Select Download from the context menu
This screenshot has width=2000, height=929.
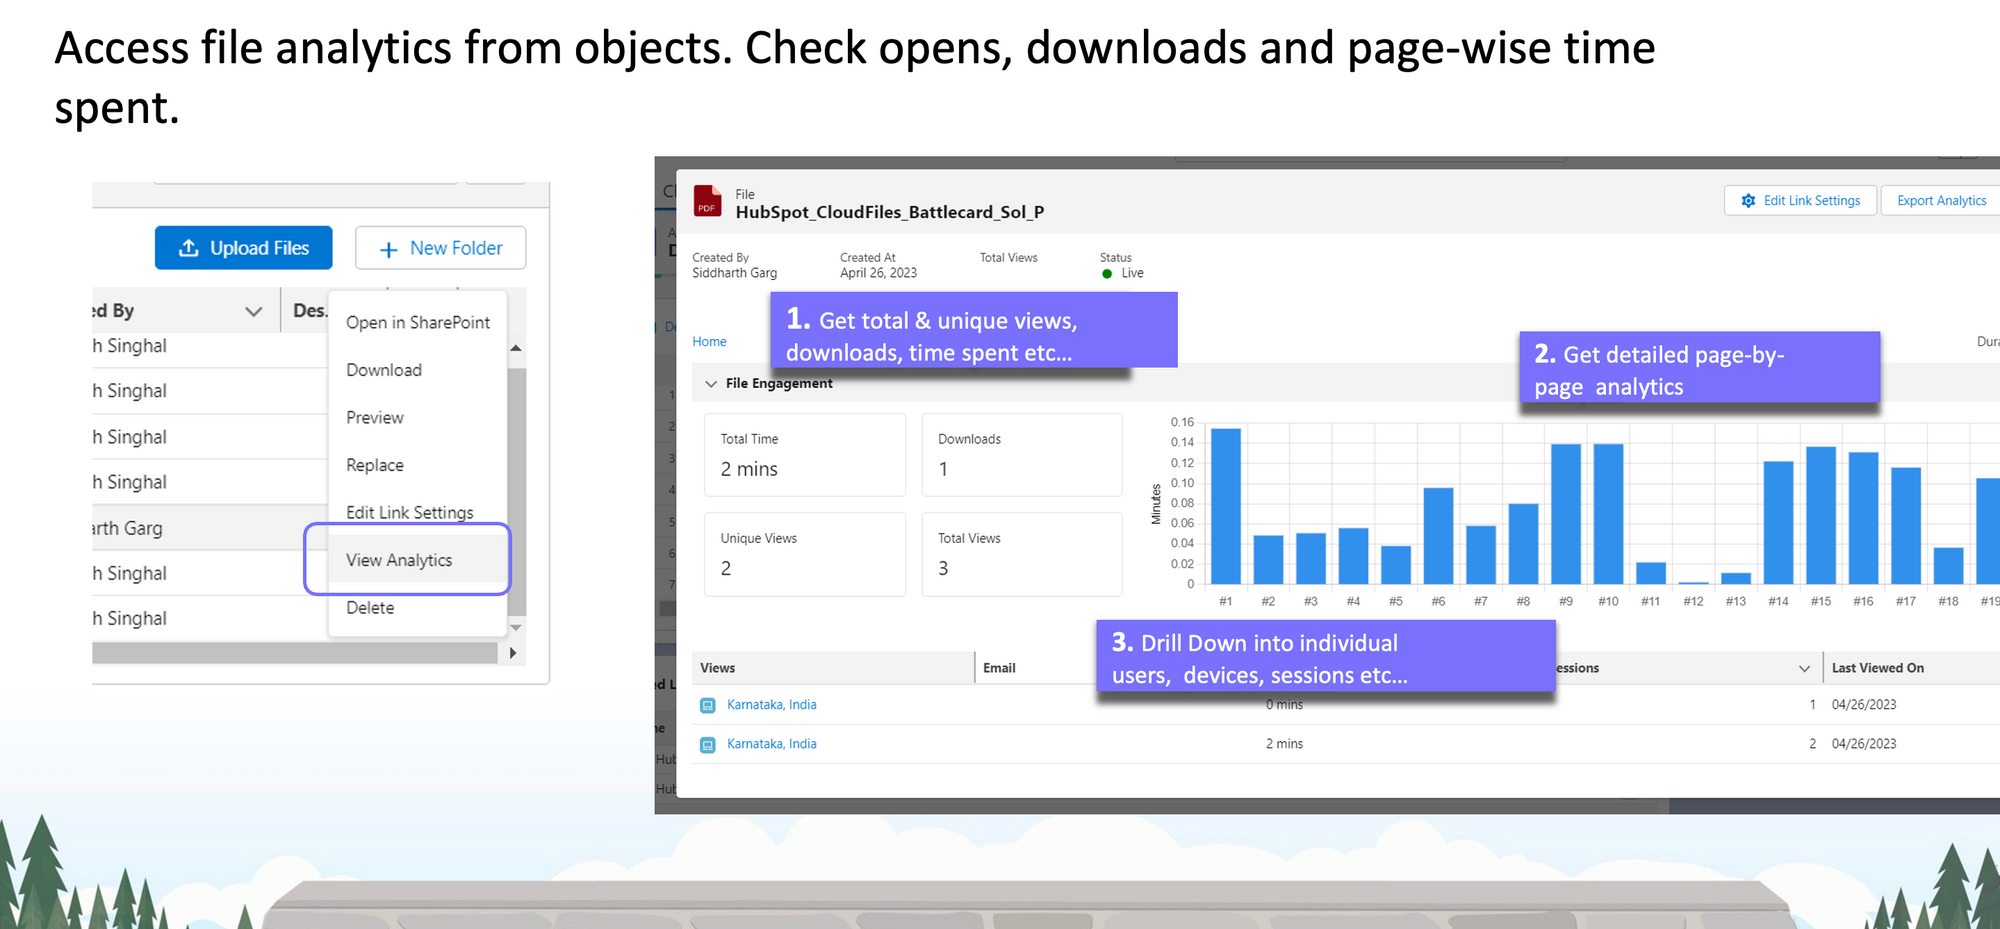coord(384,370)
